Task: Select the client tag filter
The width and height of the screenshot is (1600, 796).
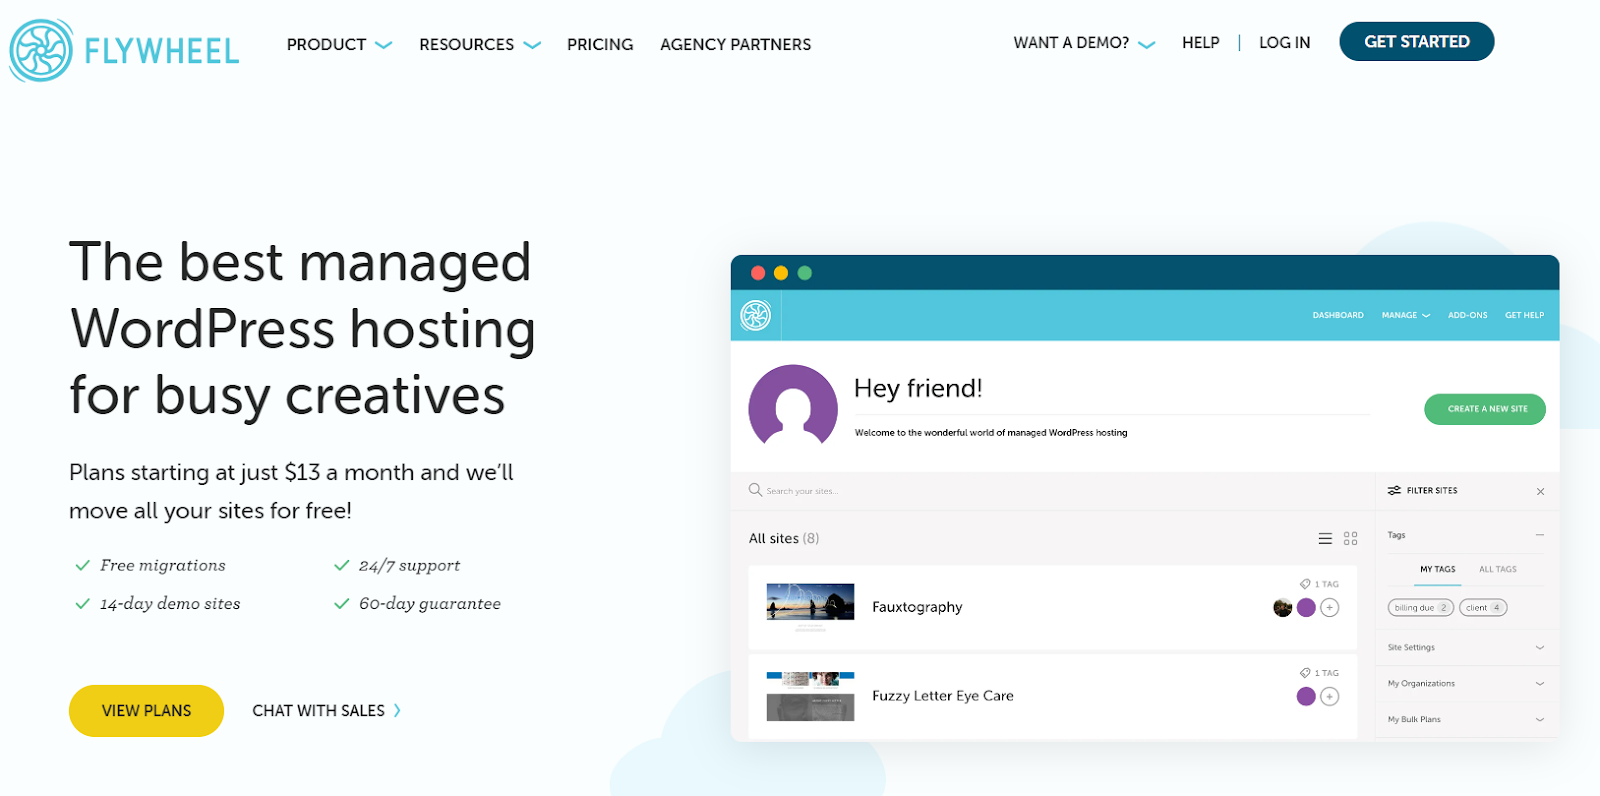Action: tap(1483, 607)
